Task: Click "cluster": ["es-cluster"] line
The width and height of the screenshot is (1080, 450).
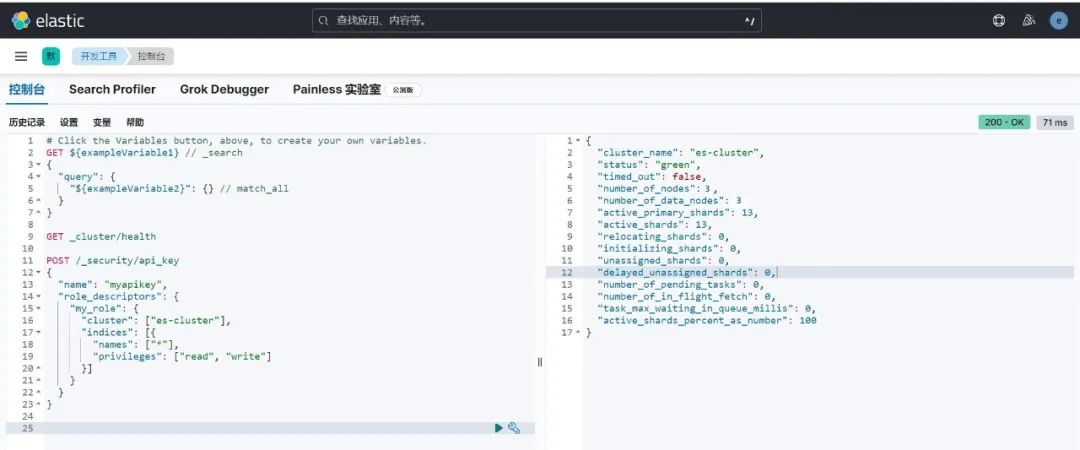Action: point(156,320)
